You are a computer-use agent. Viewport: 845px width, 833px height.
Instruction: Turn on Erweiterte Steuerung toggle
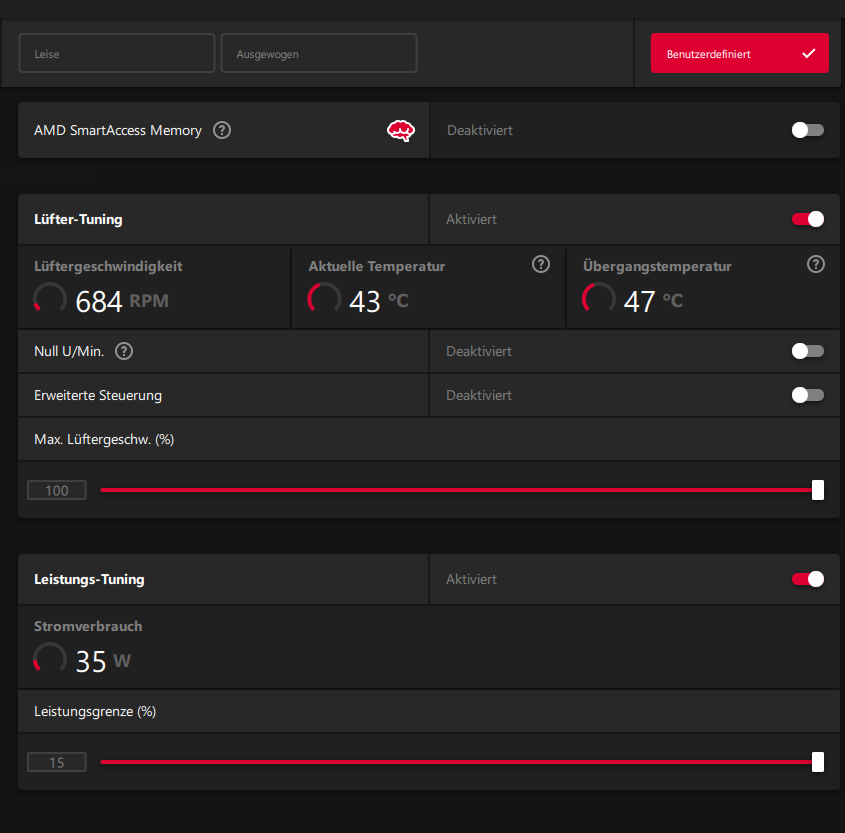[x=807, y=395]
